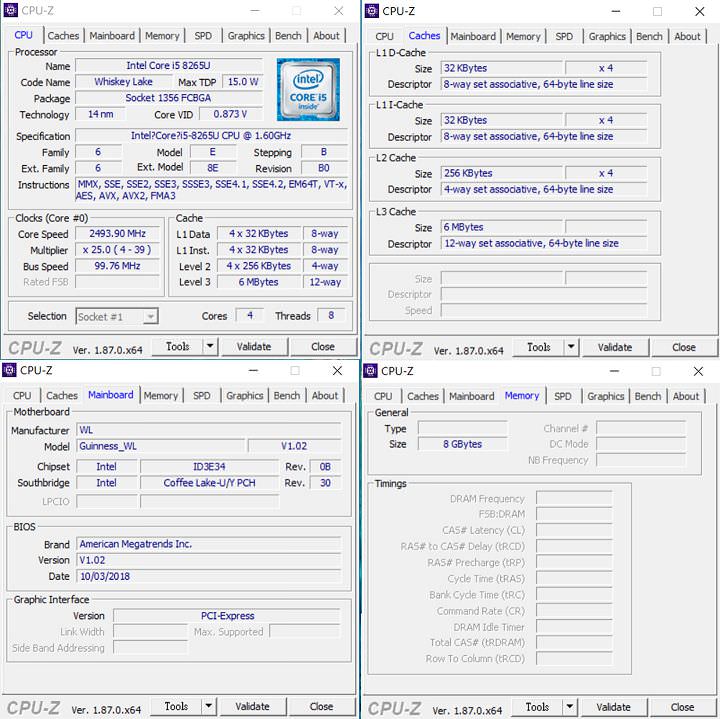Viewport: 720px width, 719px height.
Task: Click CPU-Z title icon in Memory window
Action: tap(371, 371)
